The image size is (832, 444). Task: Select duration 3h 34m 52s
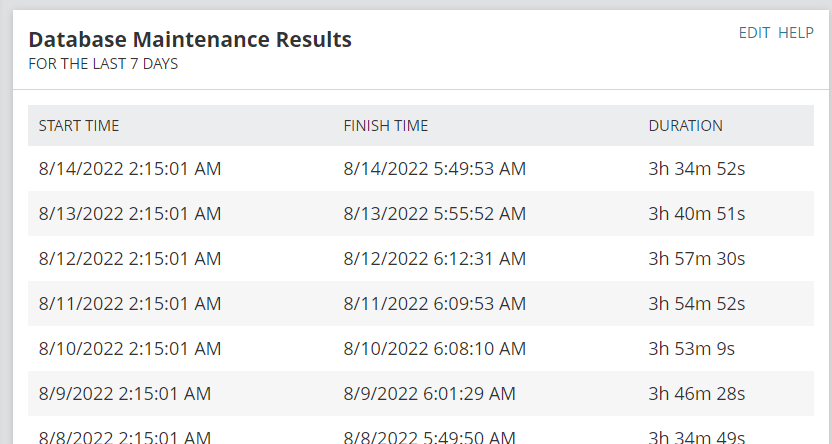point(697,169)
